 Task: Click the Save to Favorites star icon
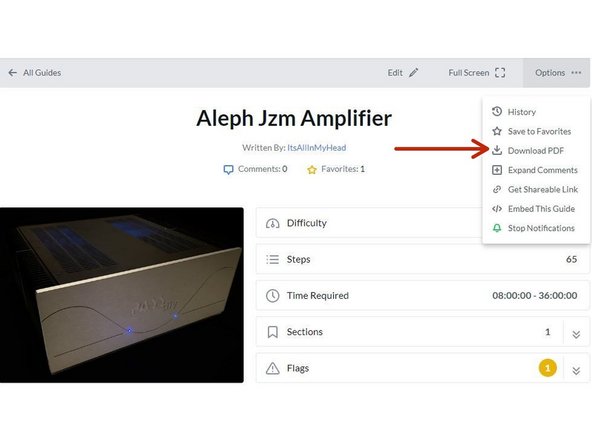click(497, 131)
